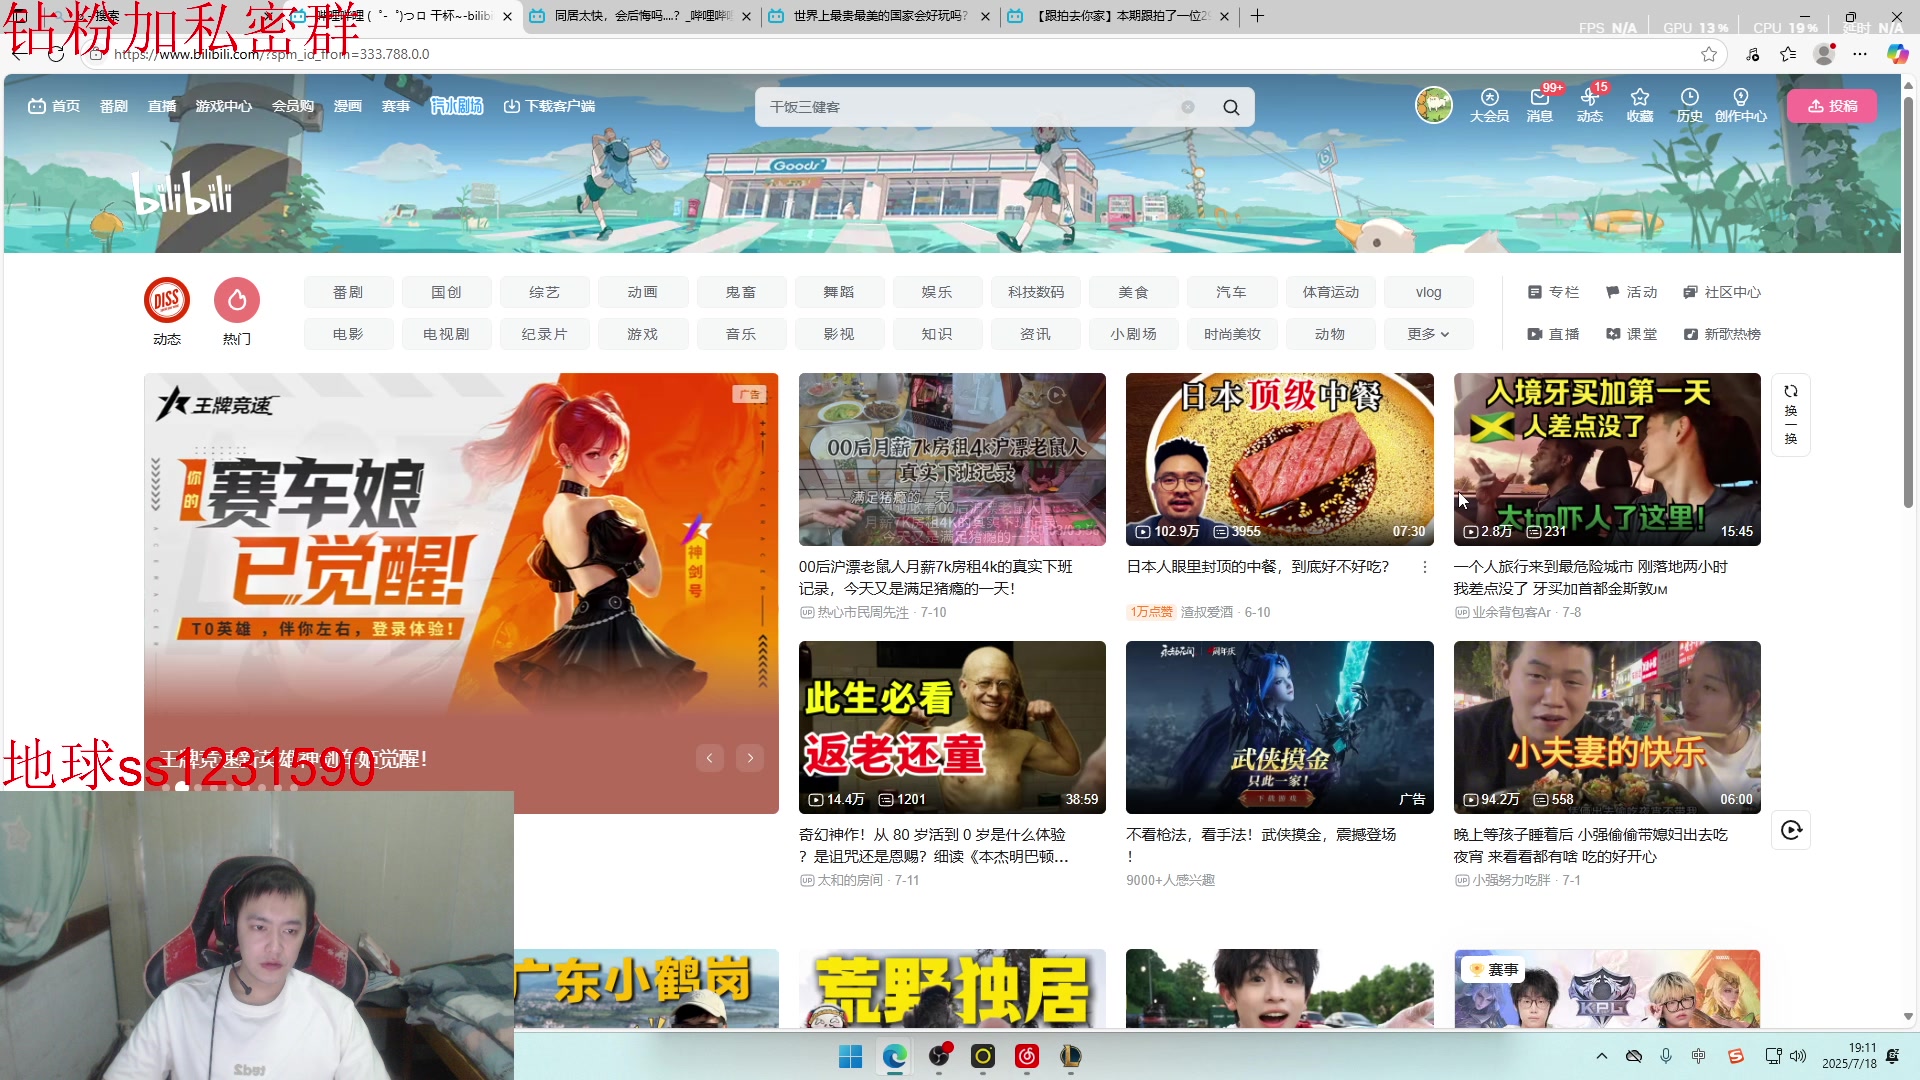The width and height of the screenshot is (1920, 1080).
Task: Open more options on 日本人眼里封顶的中餐 video
Action: click(1424, 566)
